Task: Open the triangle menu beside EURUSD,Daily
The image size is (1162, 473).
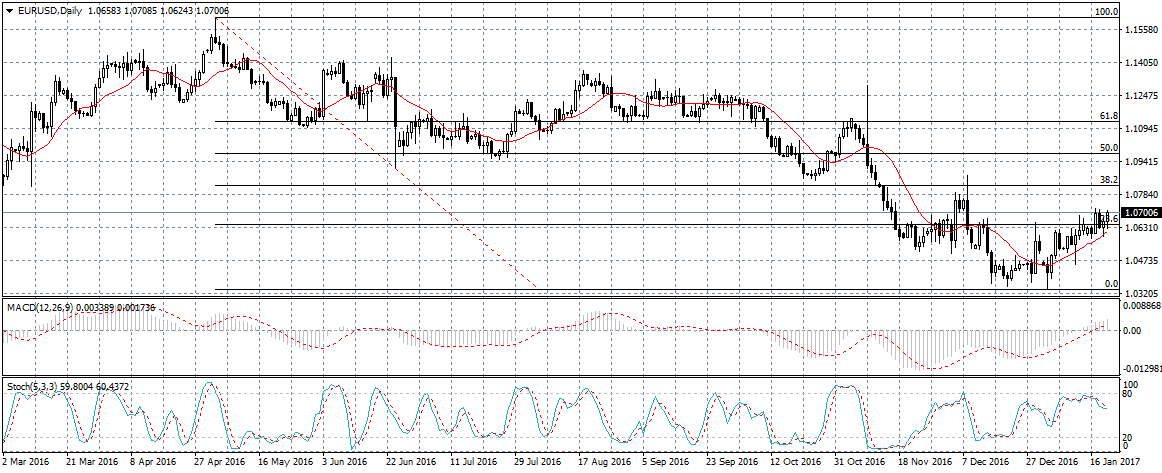Action: click(x=10, y=11)
